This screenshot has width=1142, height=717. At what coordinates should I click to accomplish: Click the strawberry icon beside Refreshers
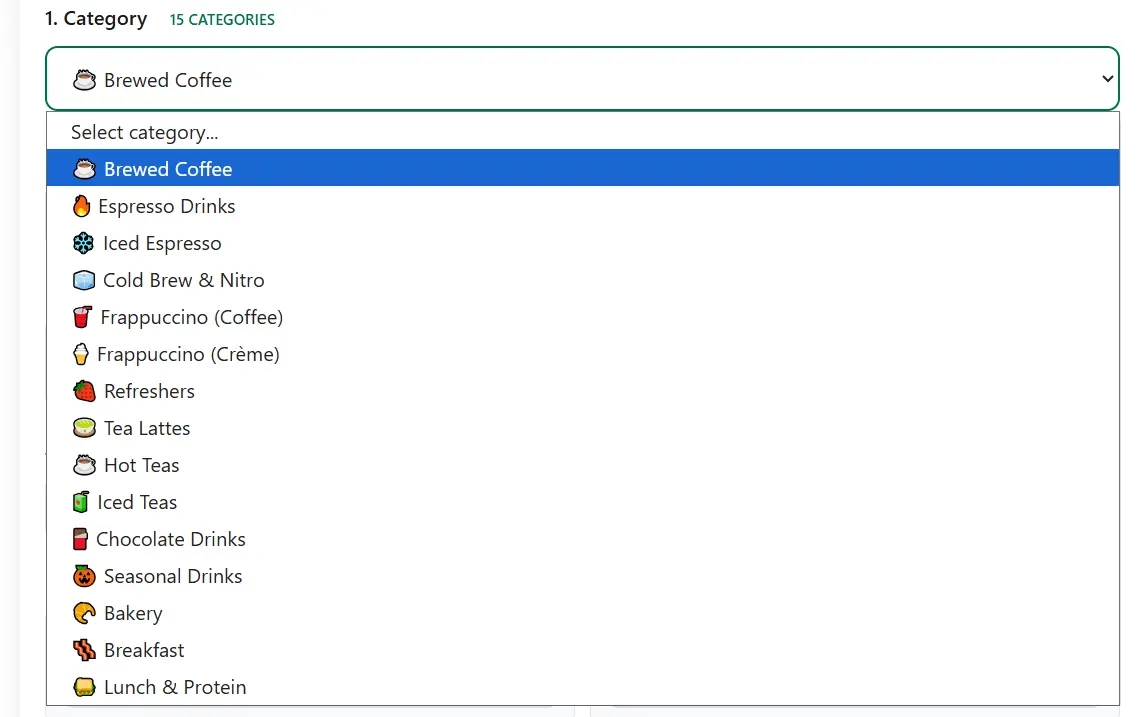tap(83, 391)
